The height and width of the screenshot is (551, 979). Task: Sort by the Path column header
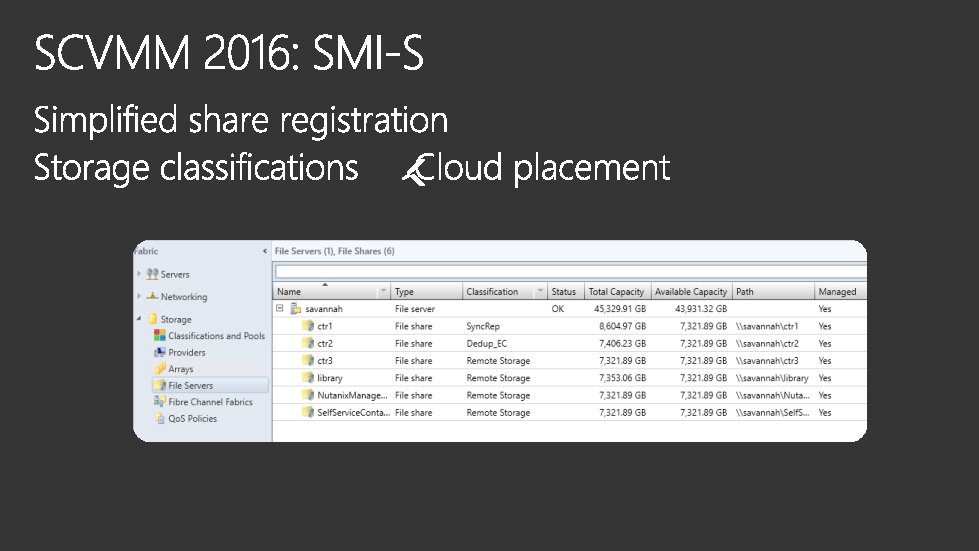coord(774,291)
